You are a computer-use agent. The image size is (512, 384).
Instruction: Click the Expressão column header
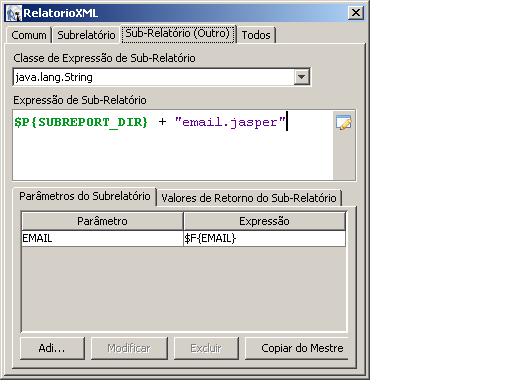coord(264,221)
